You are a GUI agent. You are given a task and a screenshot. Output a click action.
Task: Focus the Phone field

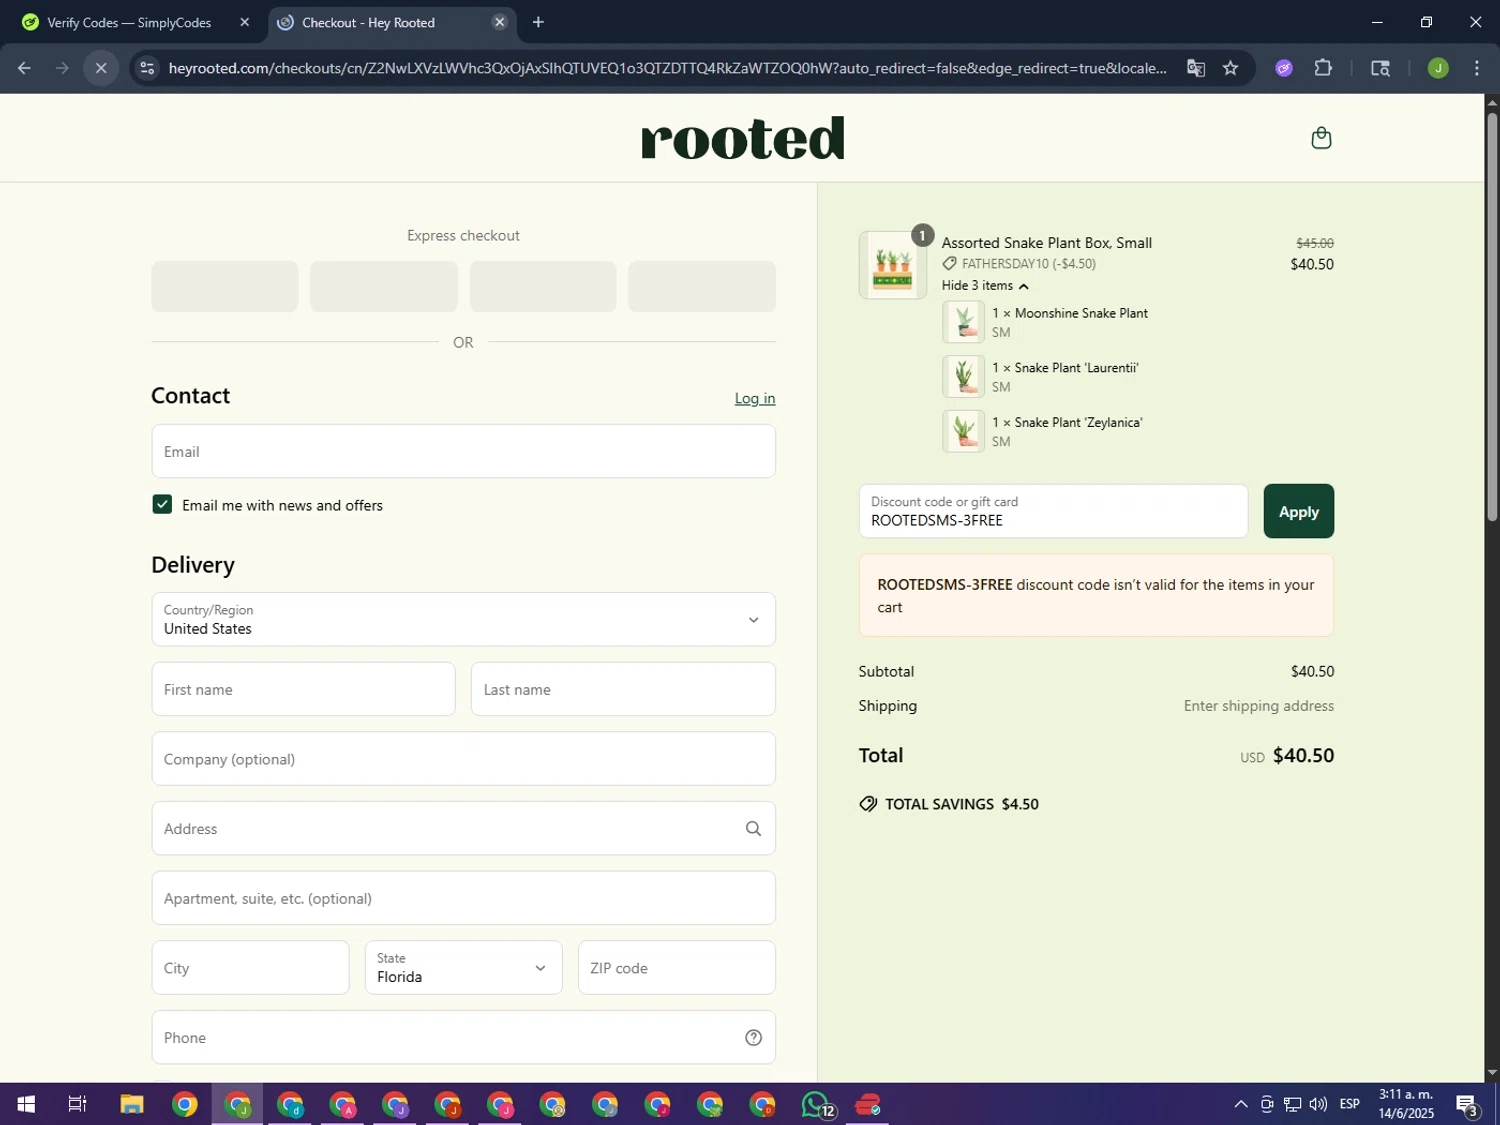coord(463,1037)
